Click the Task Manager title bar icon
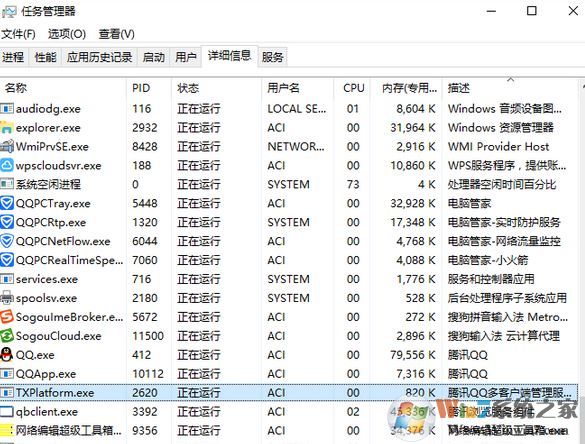Screen dimensions: 585x444 pyautogui.click(x=9, y=11)
